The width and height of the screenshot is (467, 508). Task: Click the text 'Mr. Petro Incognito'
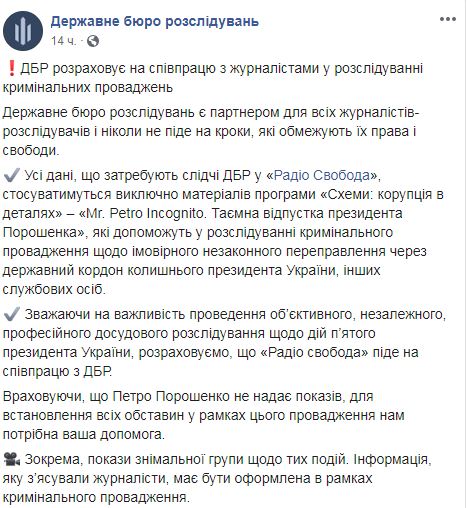(144, 213)
